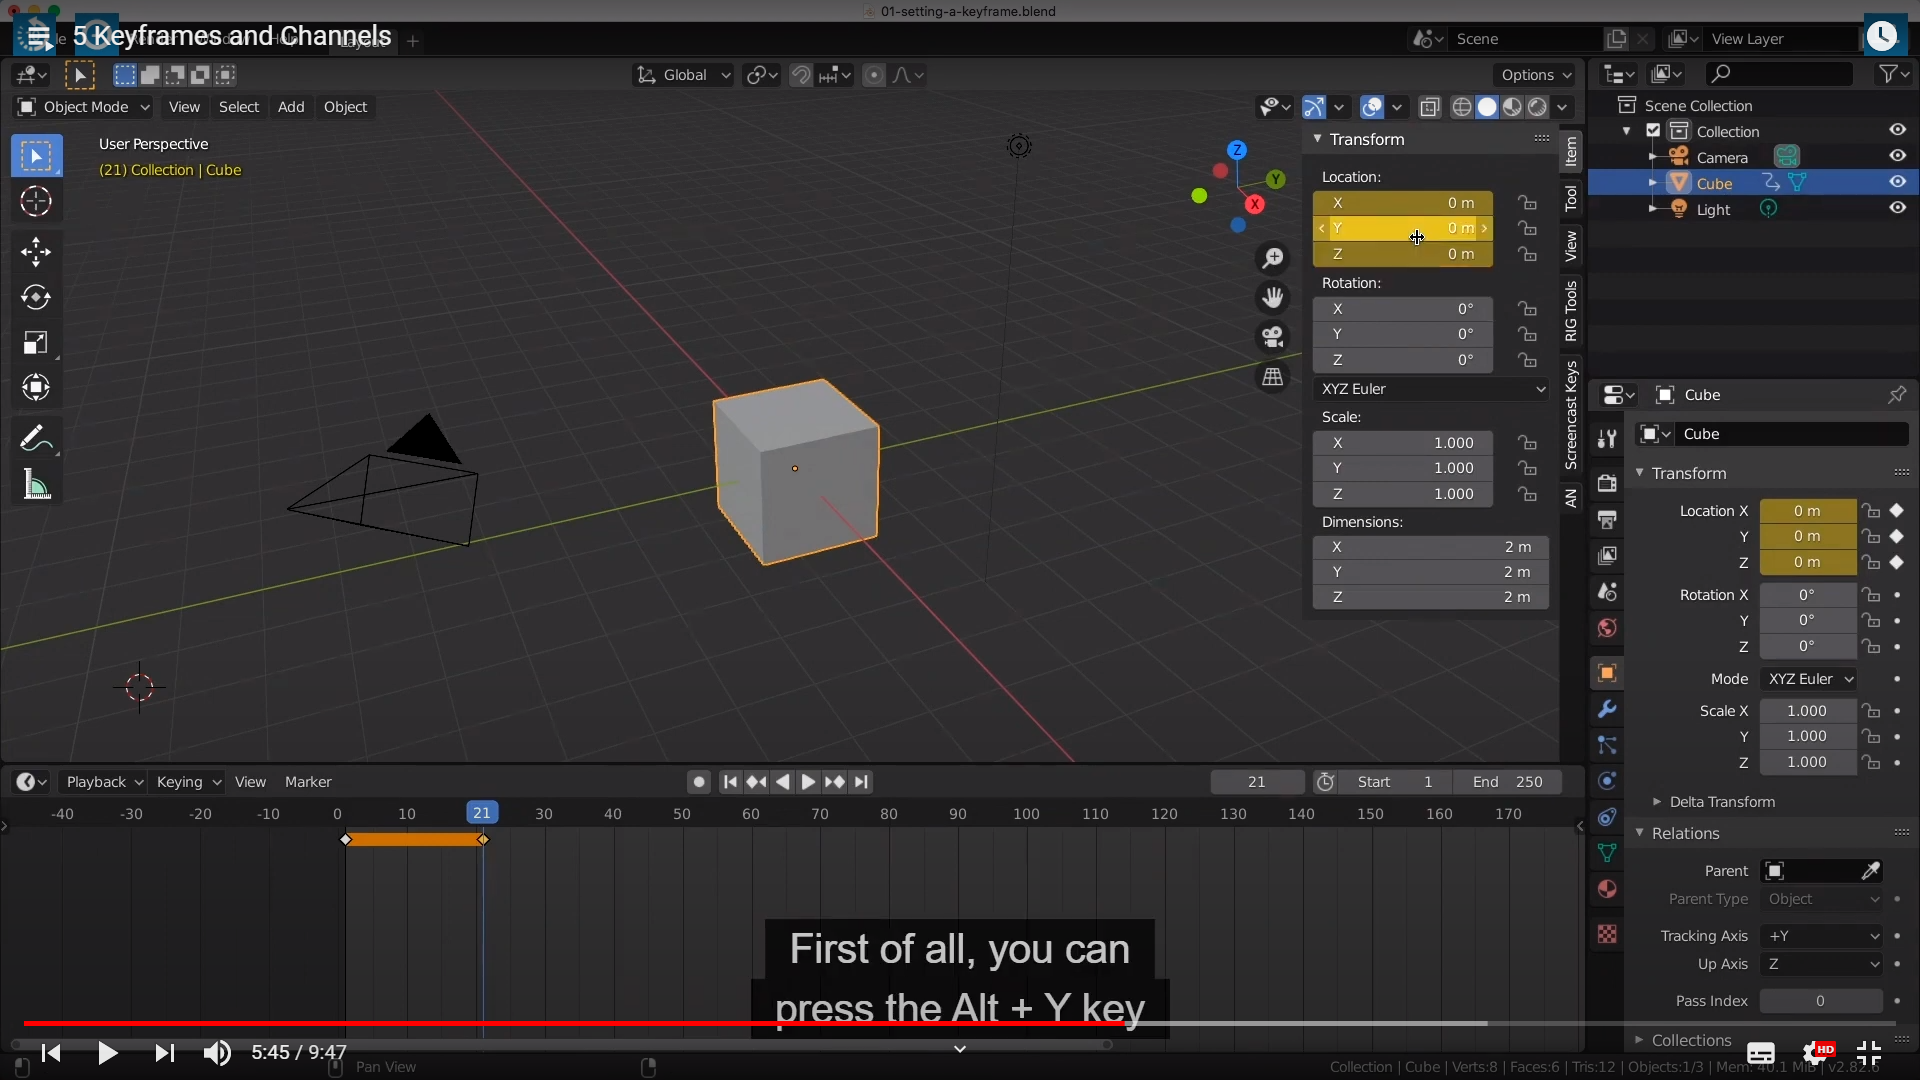The height and width of the screenshot is (1080, 1920).
Task: Click the Options button in header
Action: tap(1535, 75)
